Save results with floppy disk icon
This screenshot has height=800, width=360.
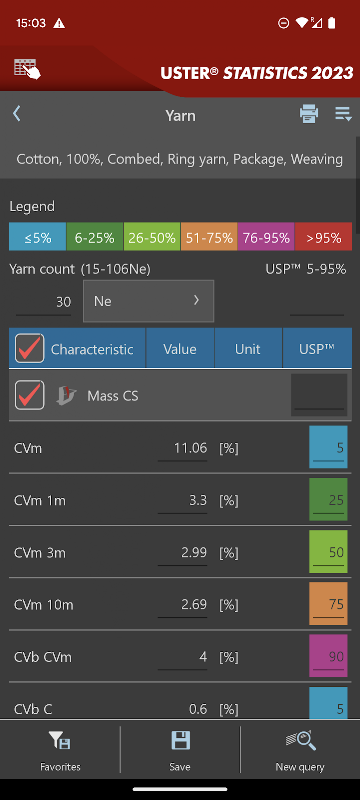180,740
